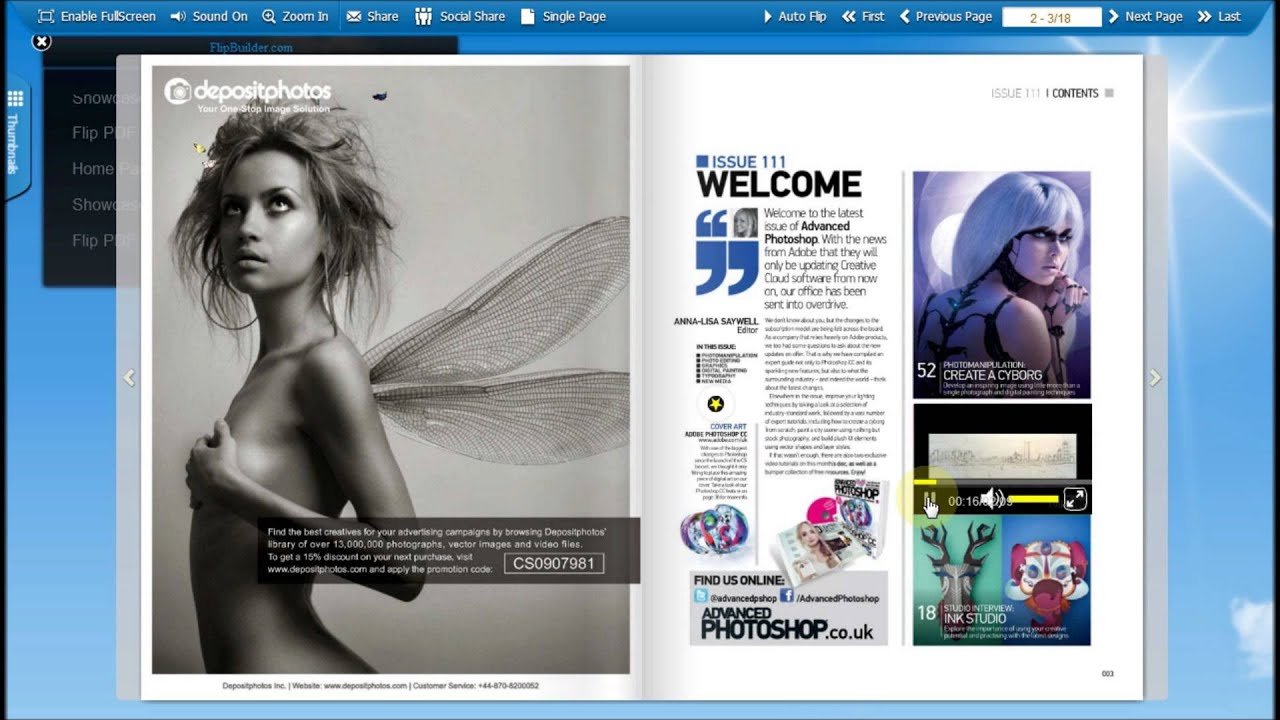
Task: Click the page number 18 on Ink Studio card
Action: pyautogui.click(x=926, y=612)
